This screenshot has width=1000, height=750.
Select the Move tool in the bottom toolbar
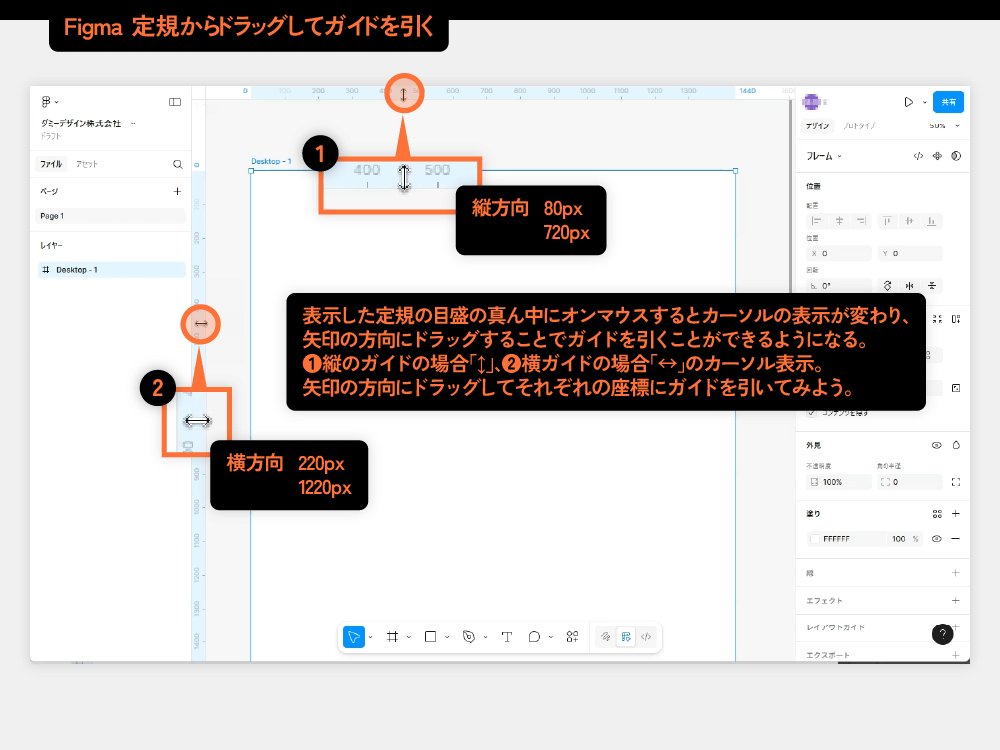354,636
